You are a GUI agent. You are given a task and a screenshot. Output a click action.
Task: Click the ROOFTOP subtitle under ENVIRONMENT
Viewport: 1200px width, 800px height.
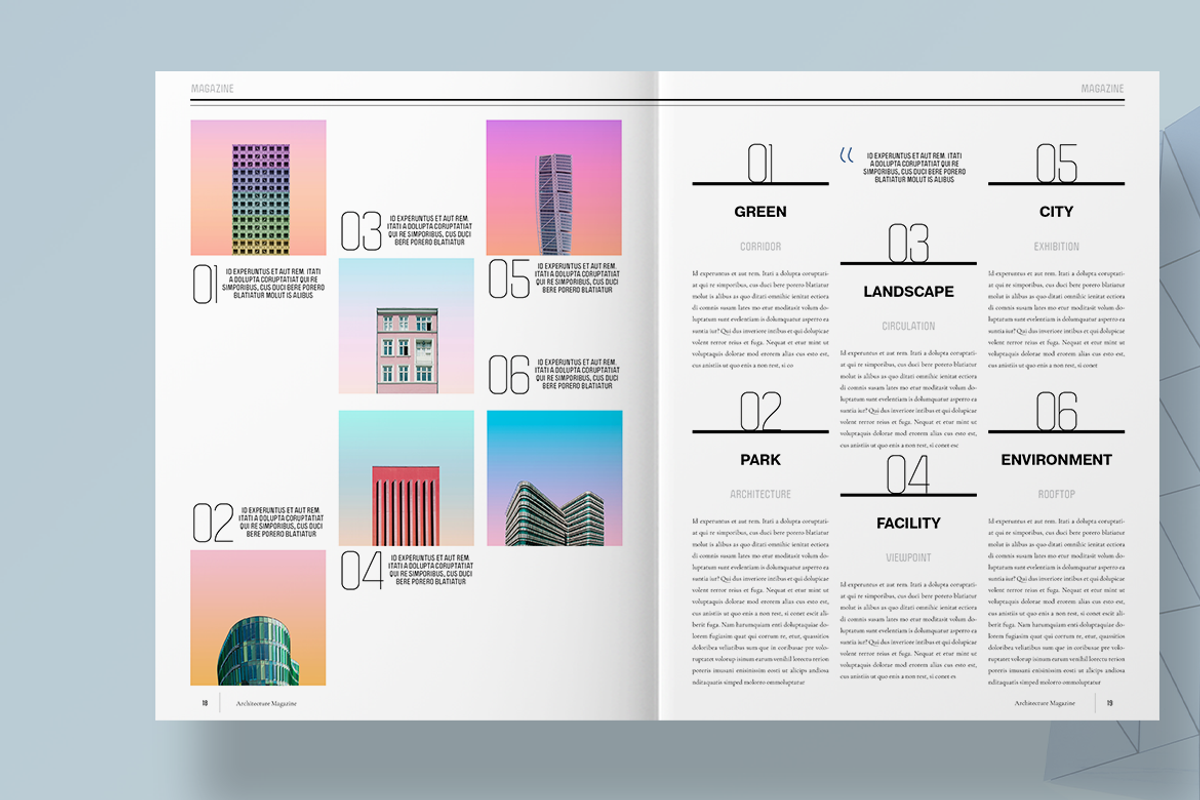(1058, 493)
